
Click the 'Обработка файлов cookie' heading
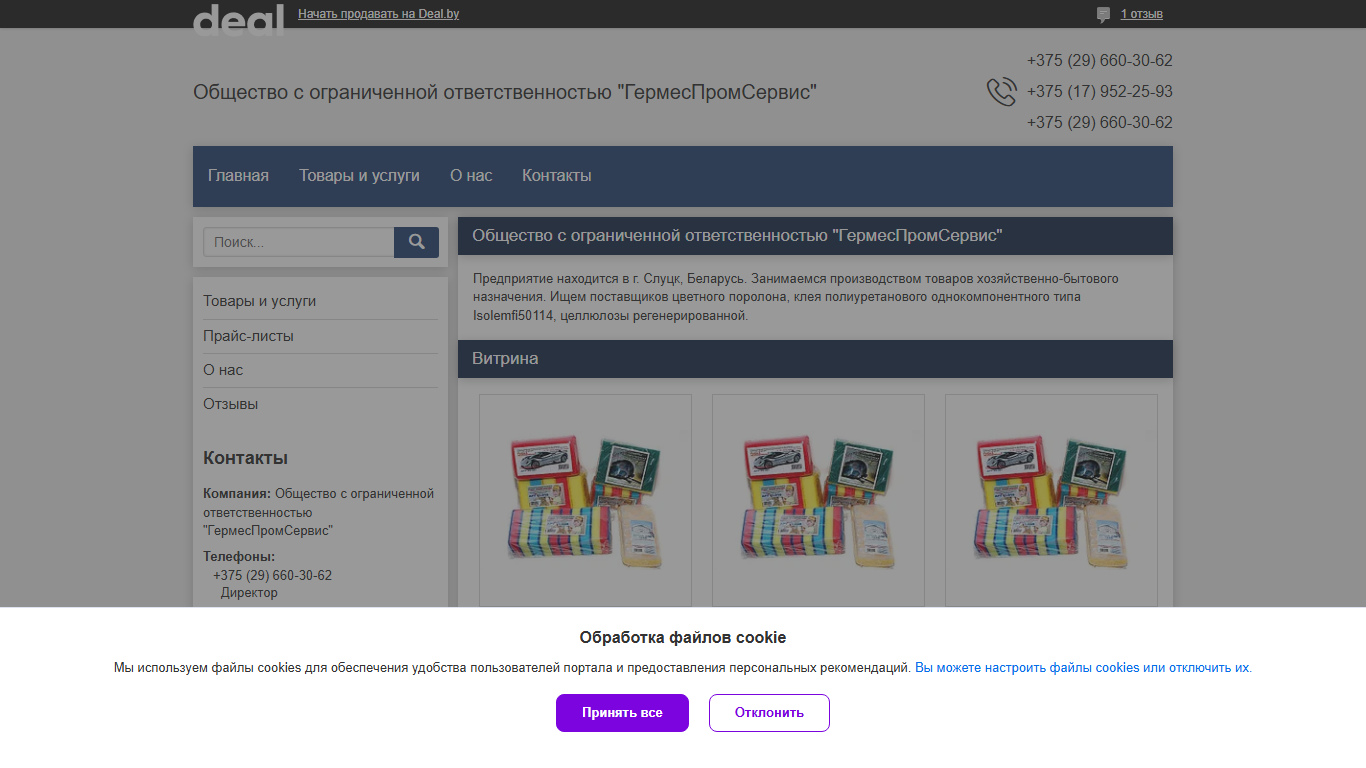683,637
